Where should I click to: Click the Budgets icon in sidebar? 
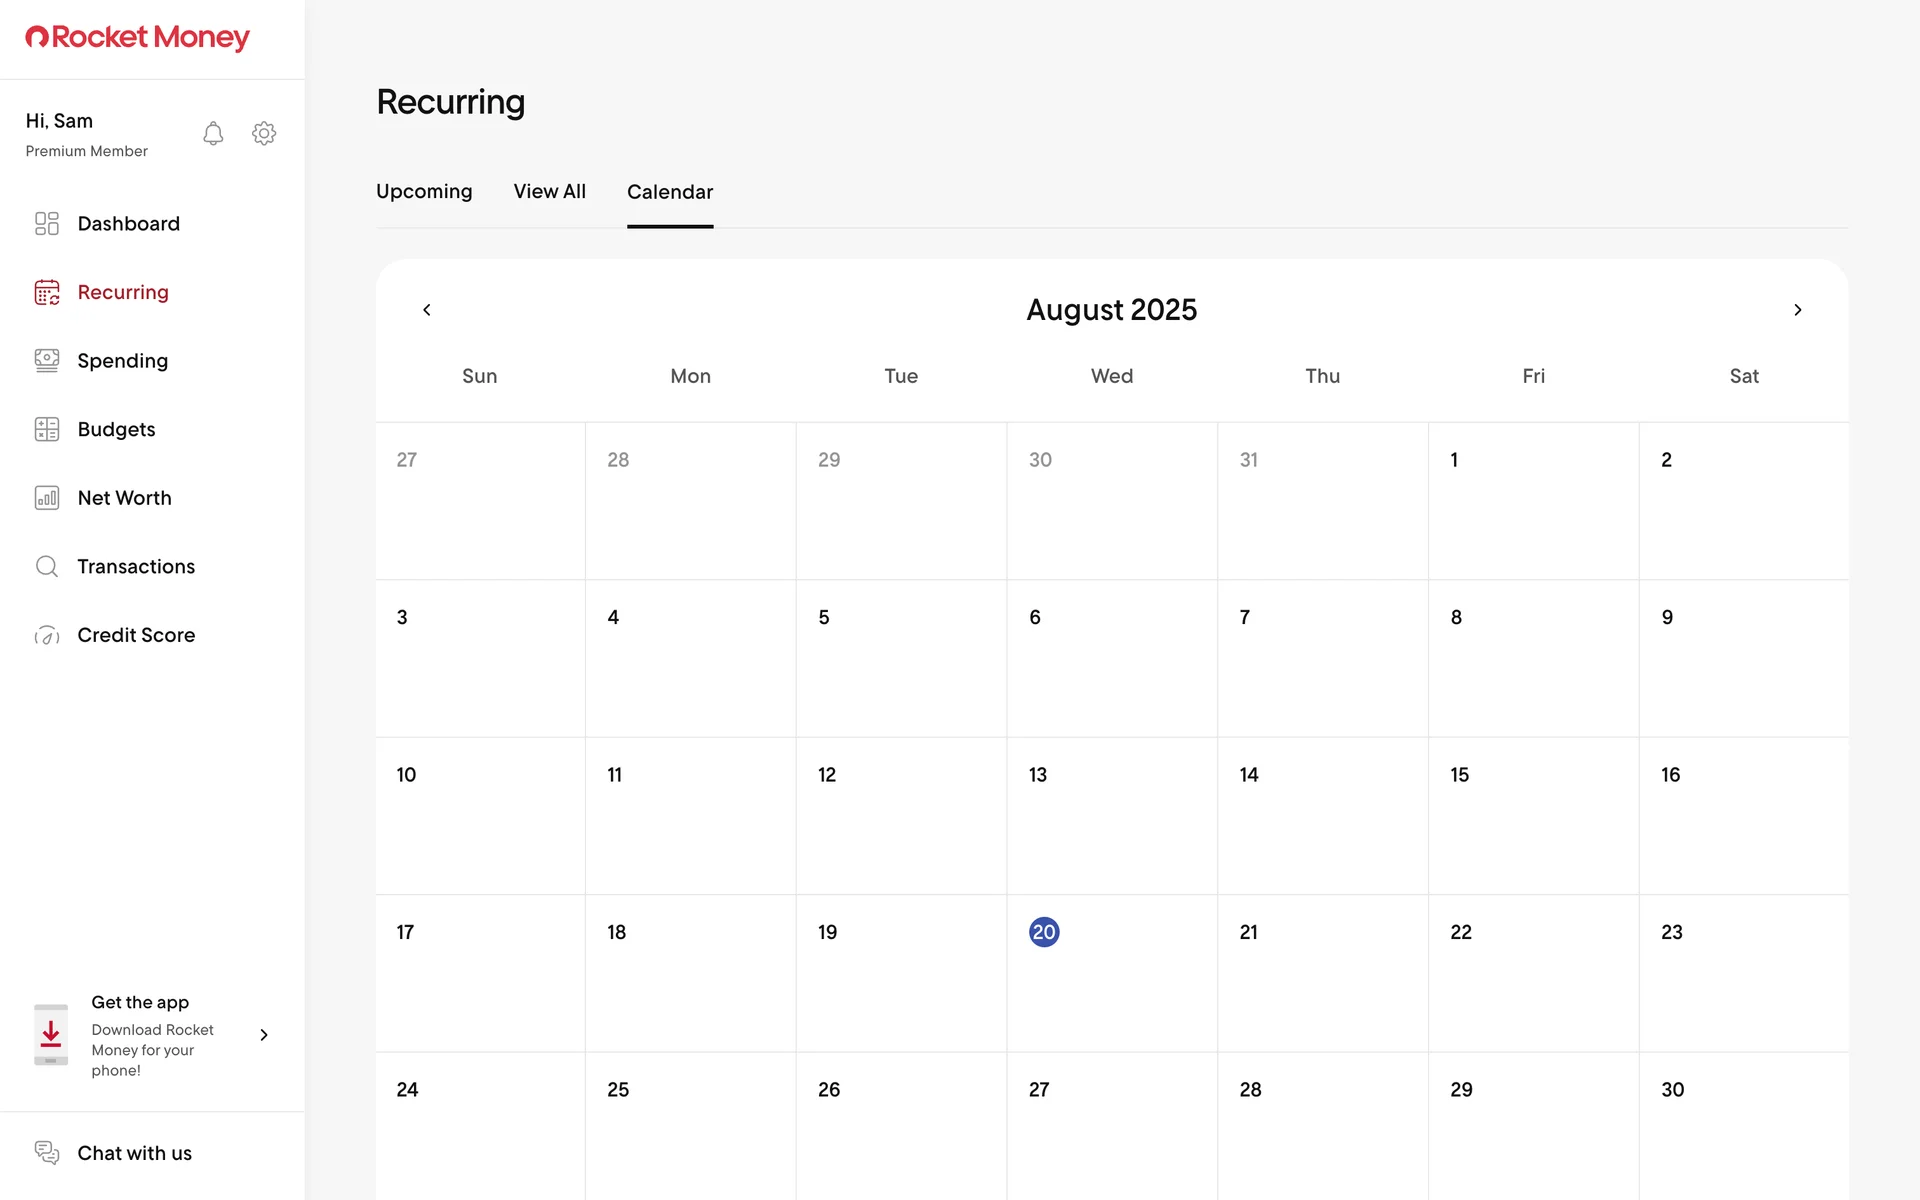(x=47, y=429)
